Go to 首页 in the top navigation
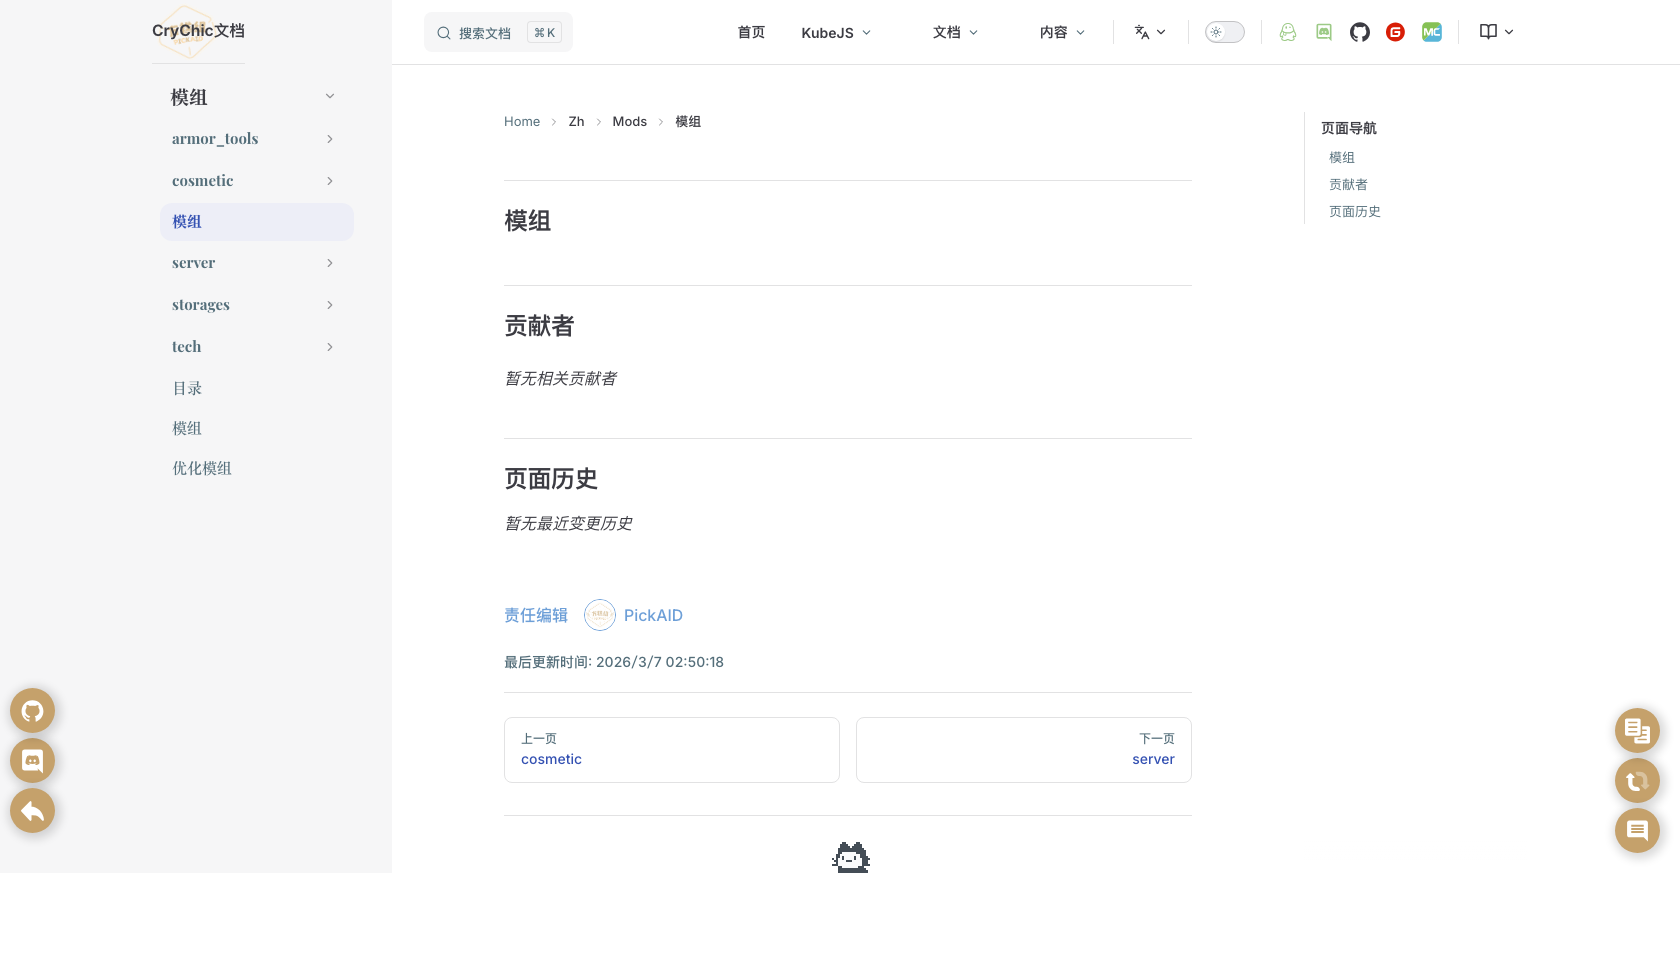Screen dimensions: 1680x960 click(751, 32)
